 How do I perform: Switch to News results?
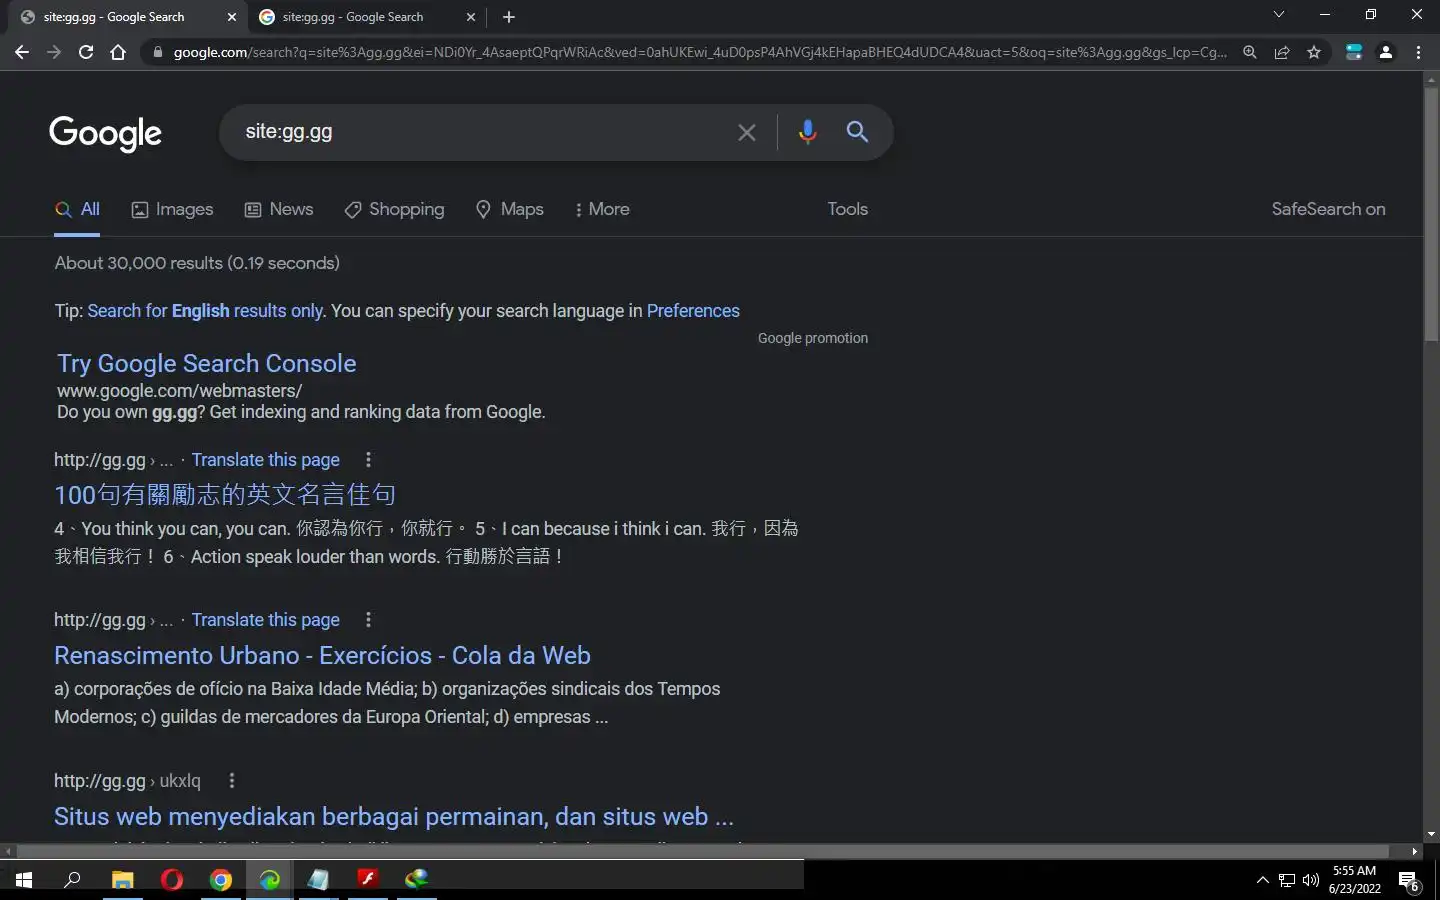[279, 210]
